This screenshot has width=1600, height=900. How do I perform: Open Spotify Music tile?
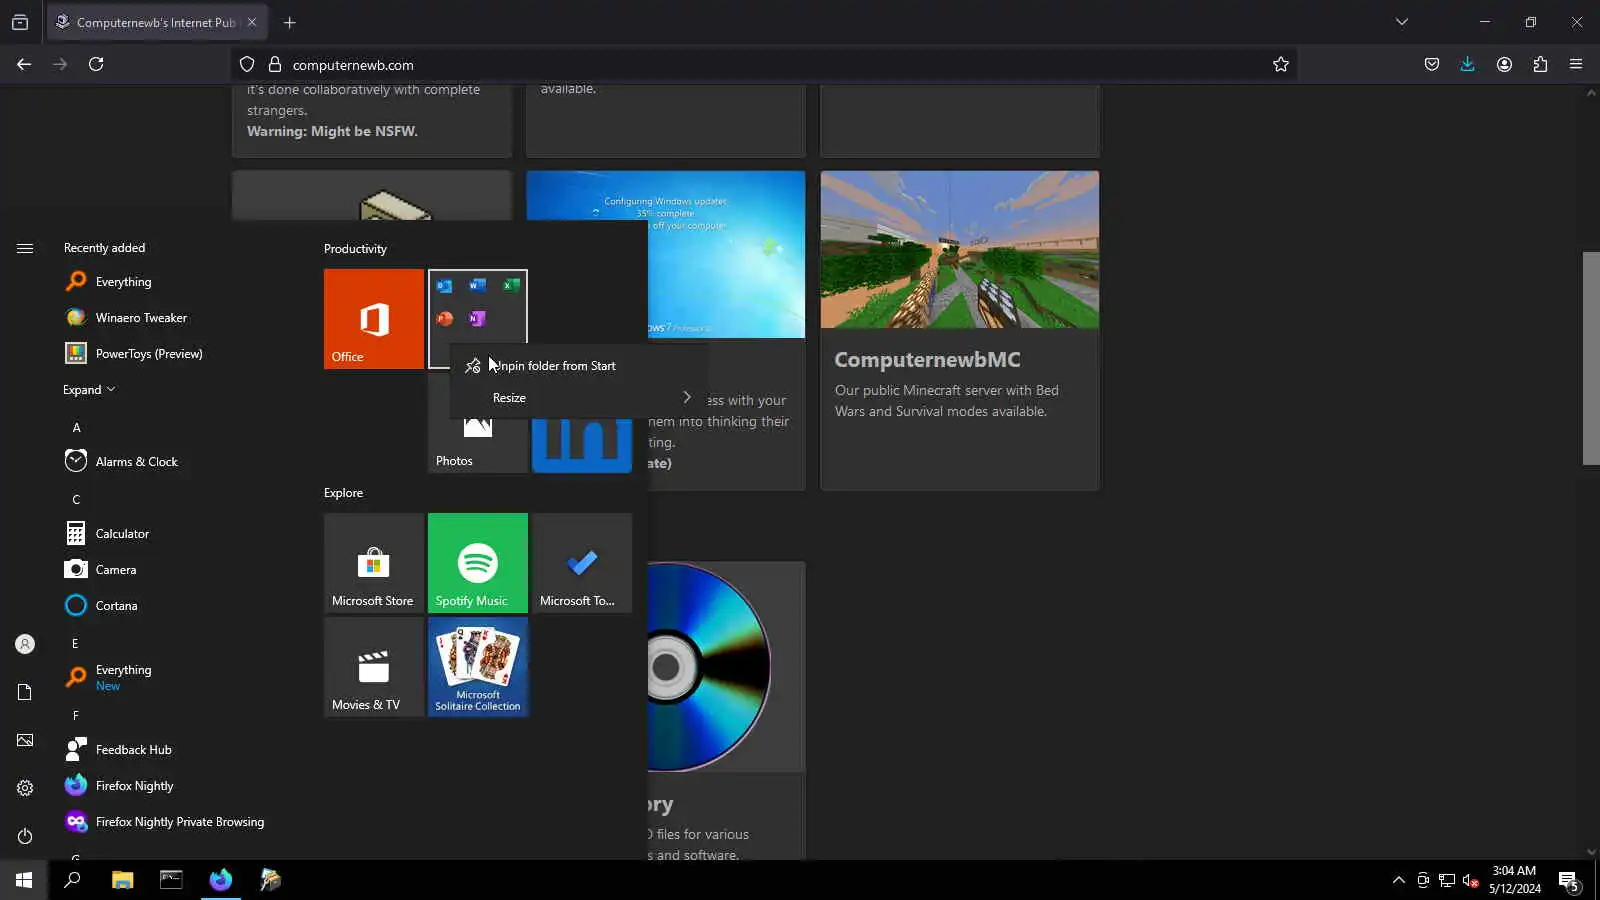coord(477,563)
